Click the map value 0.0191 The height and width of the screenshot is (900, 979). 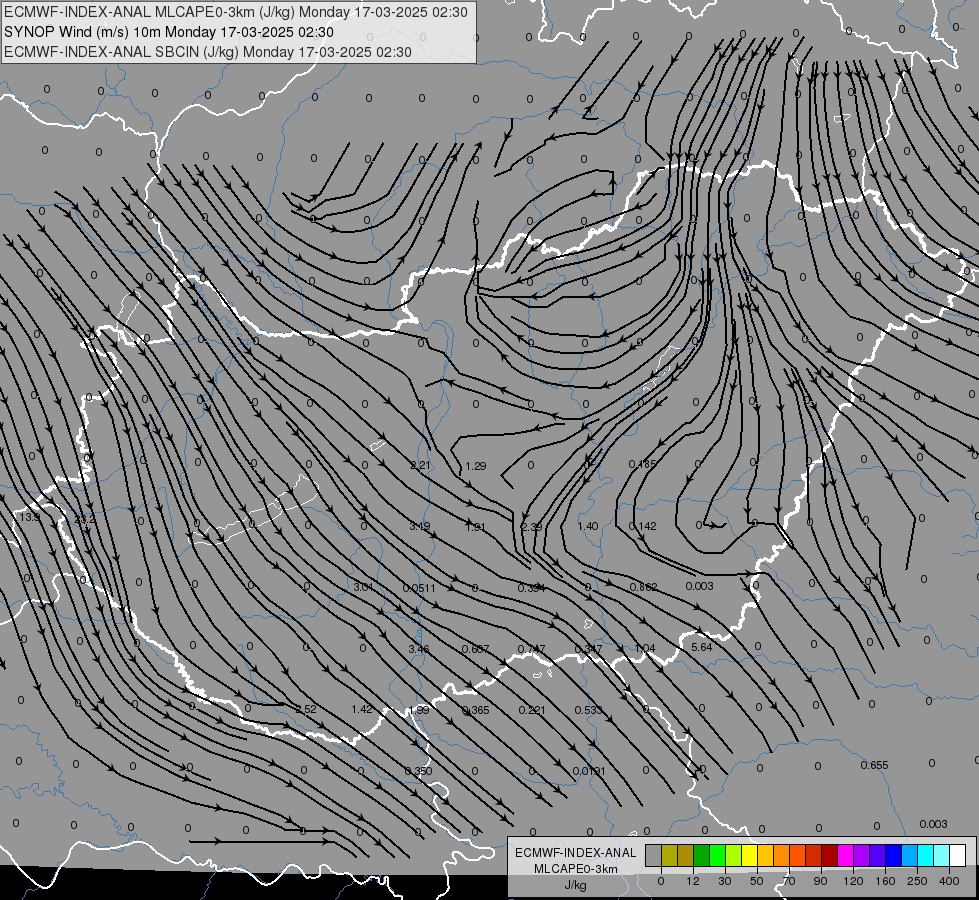click(589, 772)
